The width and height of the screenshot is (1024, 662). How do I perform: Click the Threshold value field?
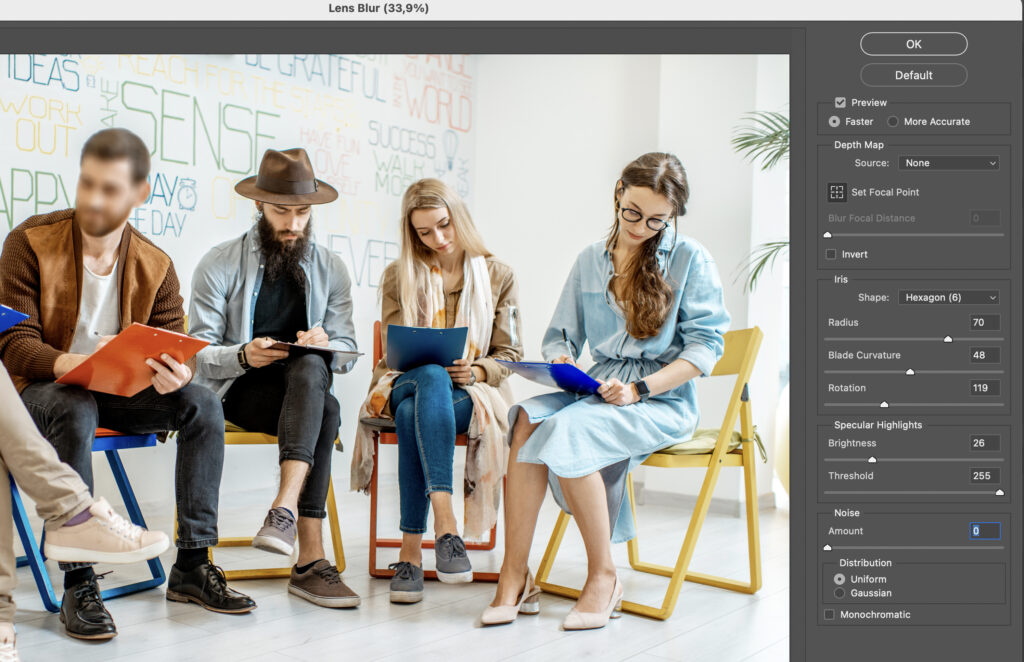[x=984, y=476]
